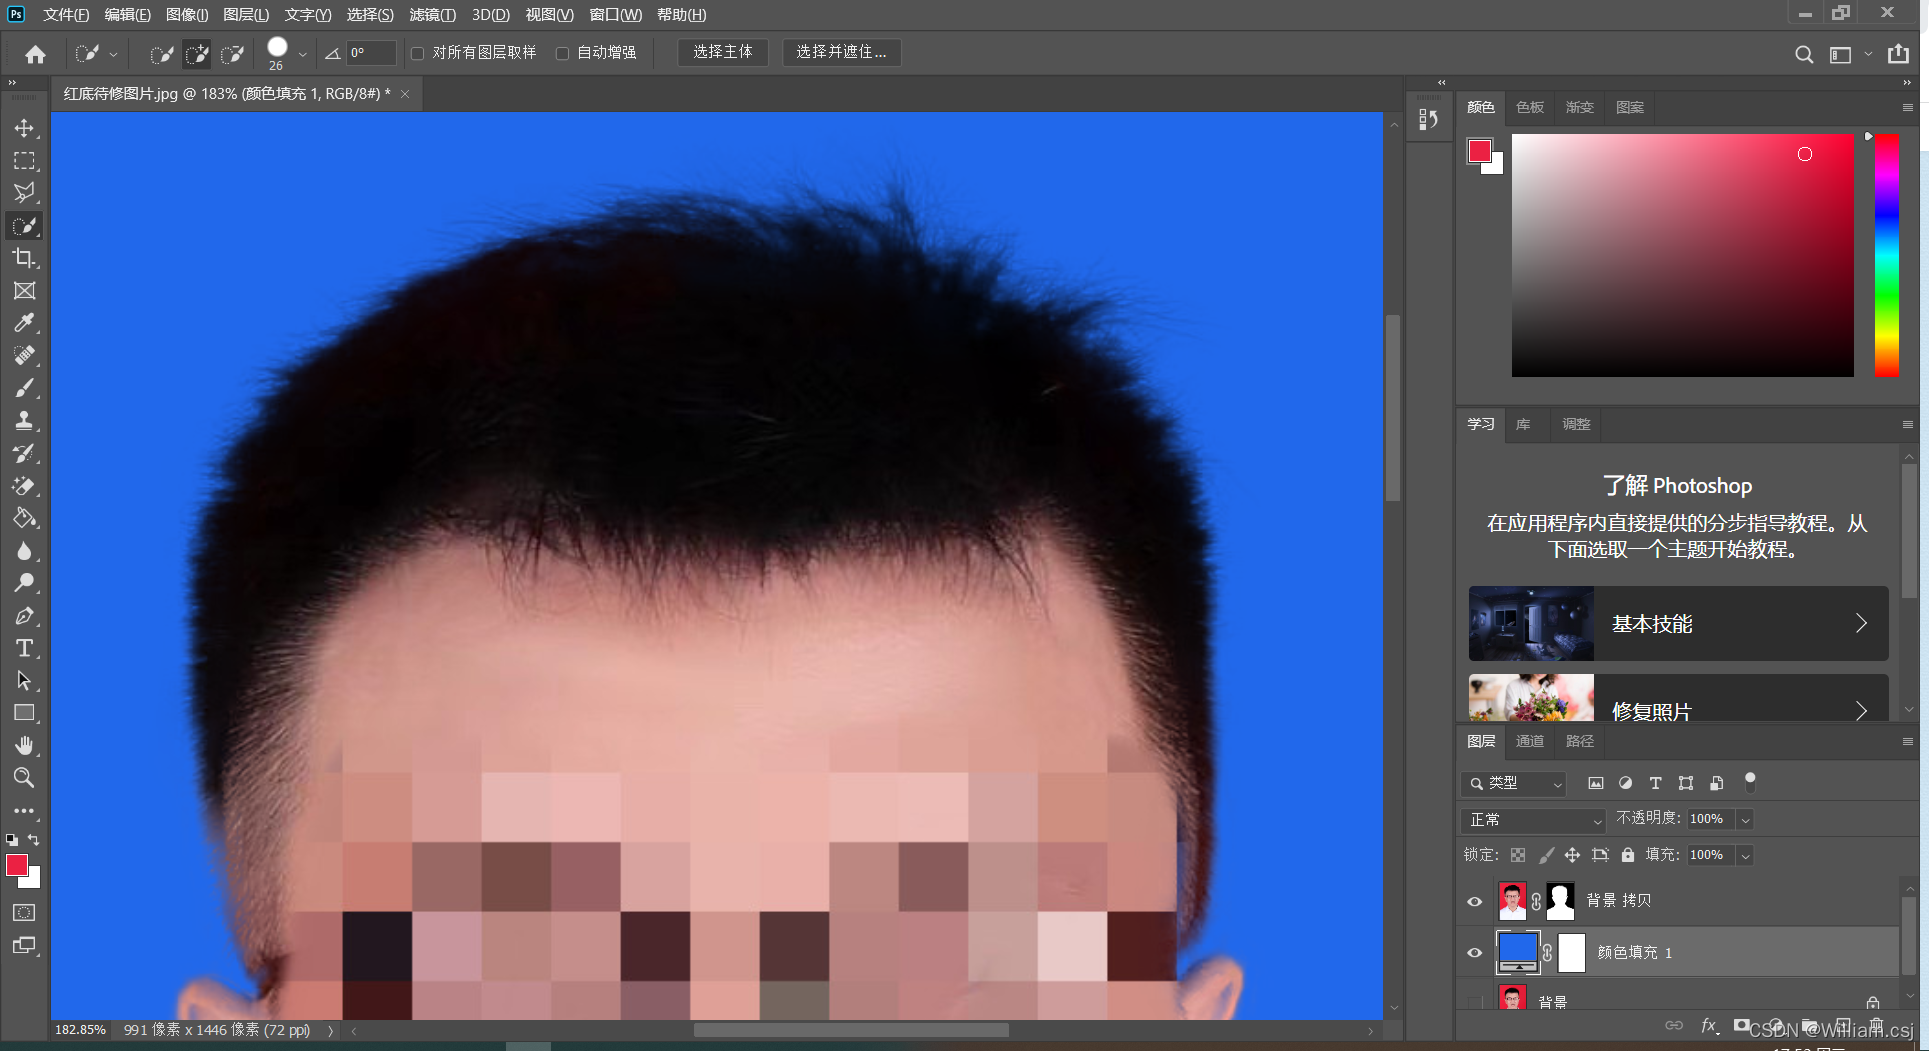Select the Move tool
Image resolution: width=1929 pixels, height=1051 pixels.
tap(24, 128)
